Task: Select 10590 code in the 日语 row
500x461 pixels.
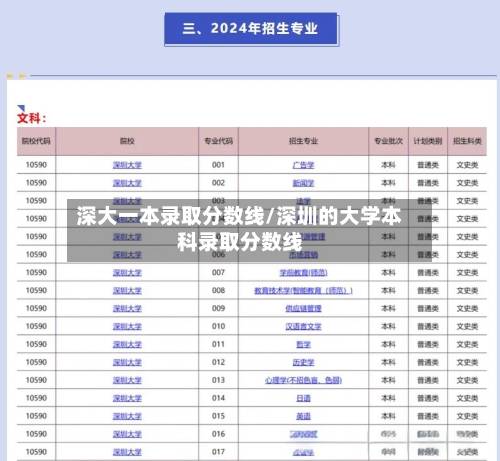Action: [36, 398]
